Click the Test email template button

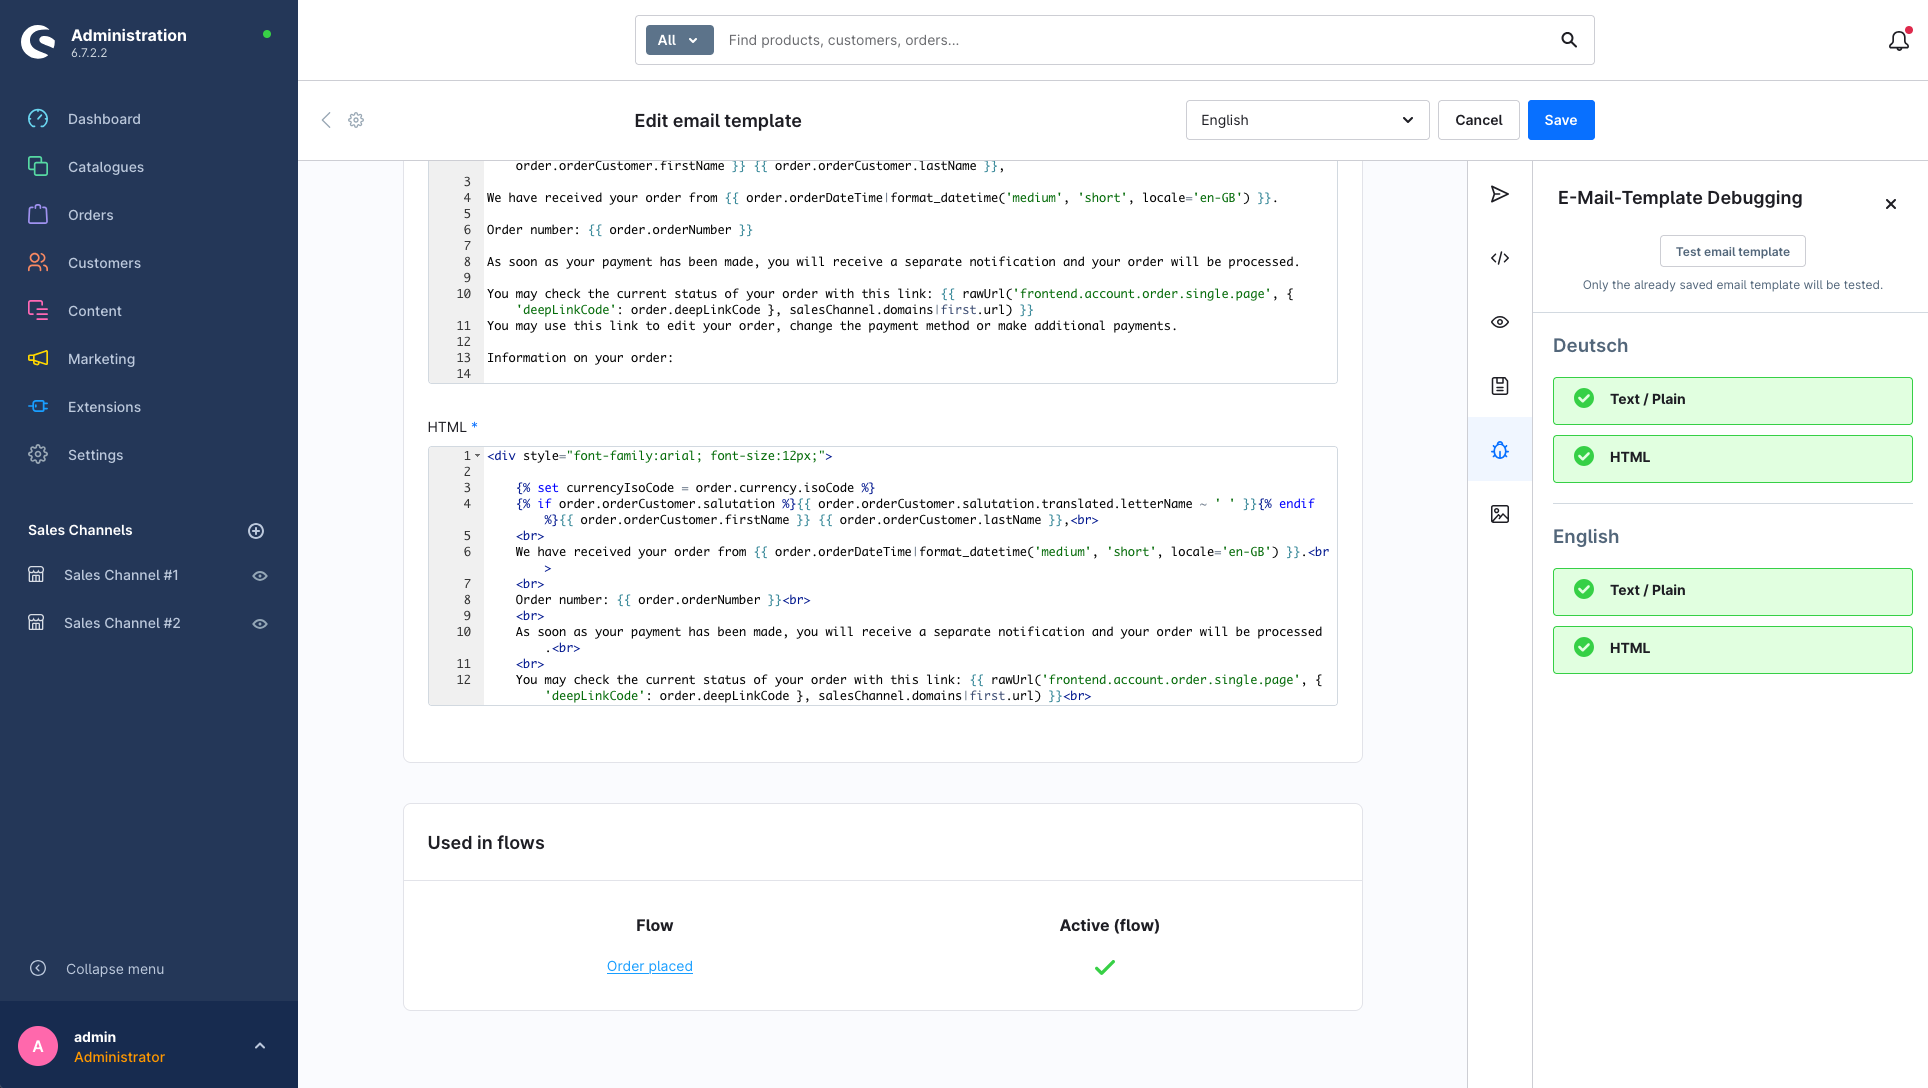[x=1732, y=251]
